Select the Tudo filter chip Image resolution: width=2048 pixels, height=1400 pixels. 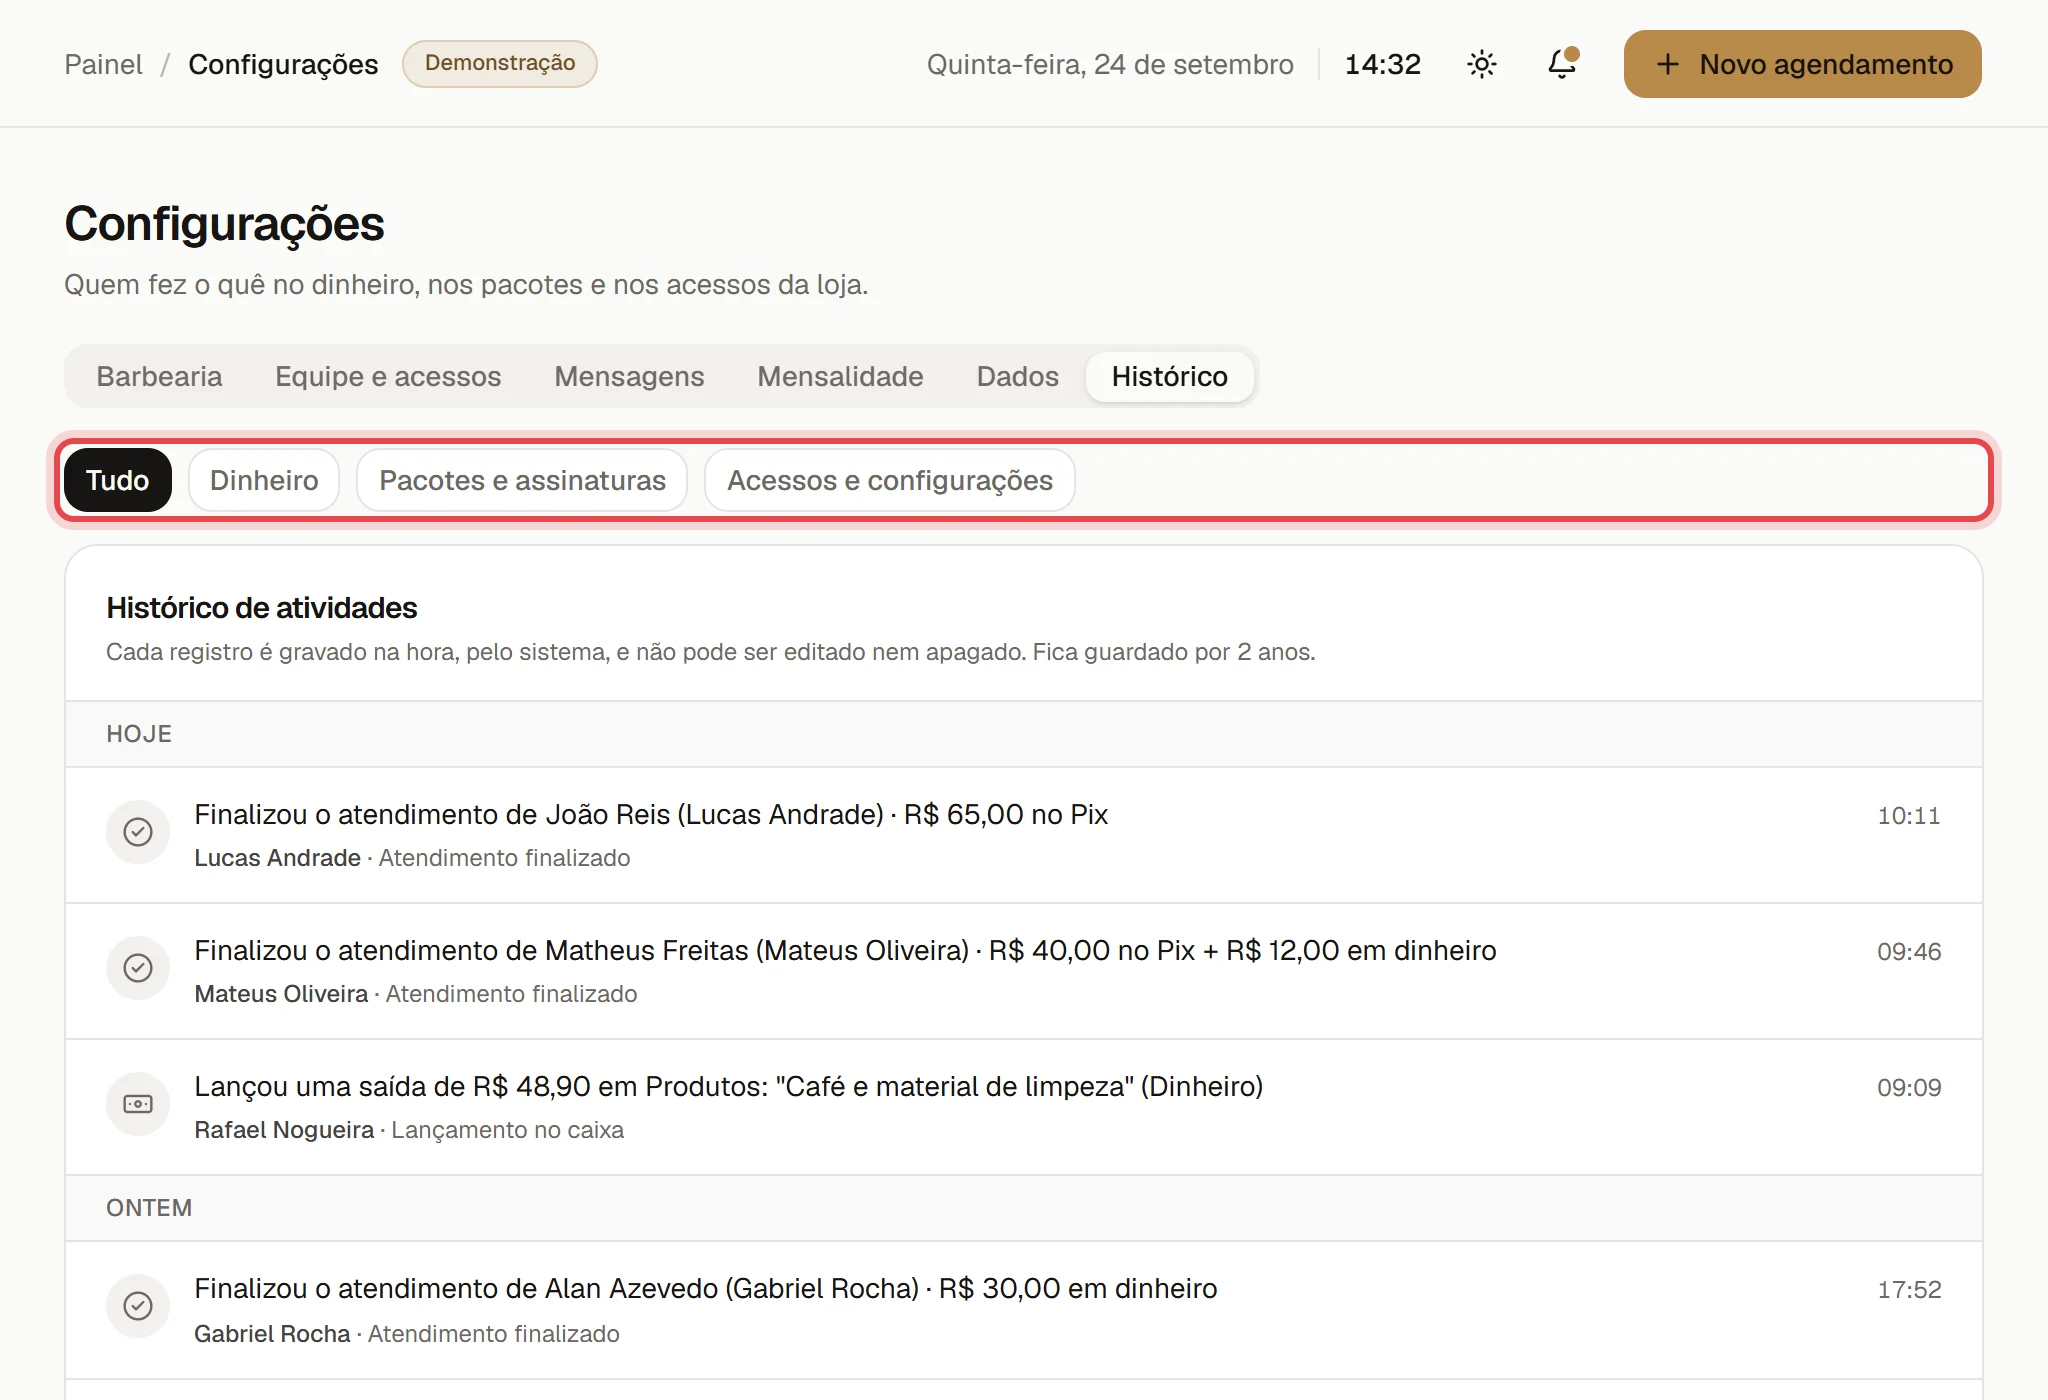tap(118, 480)
